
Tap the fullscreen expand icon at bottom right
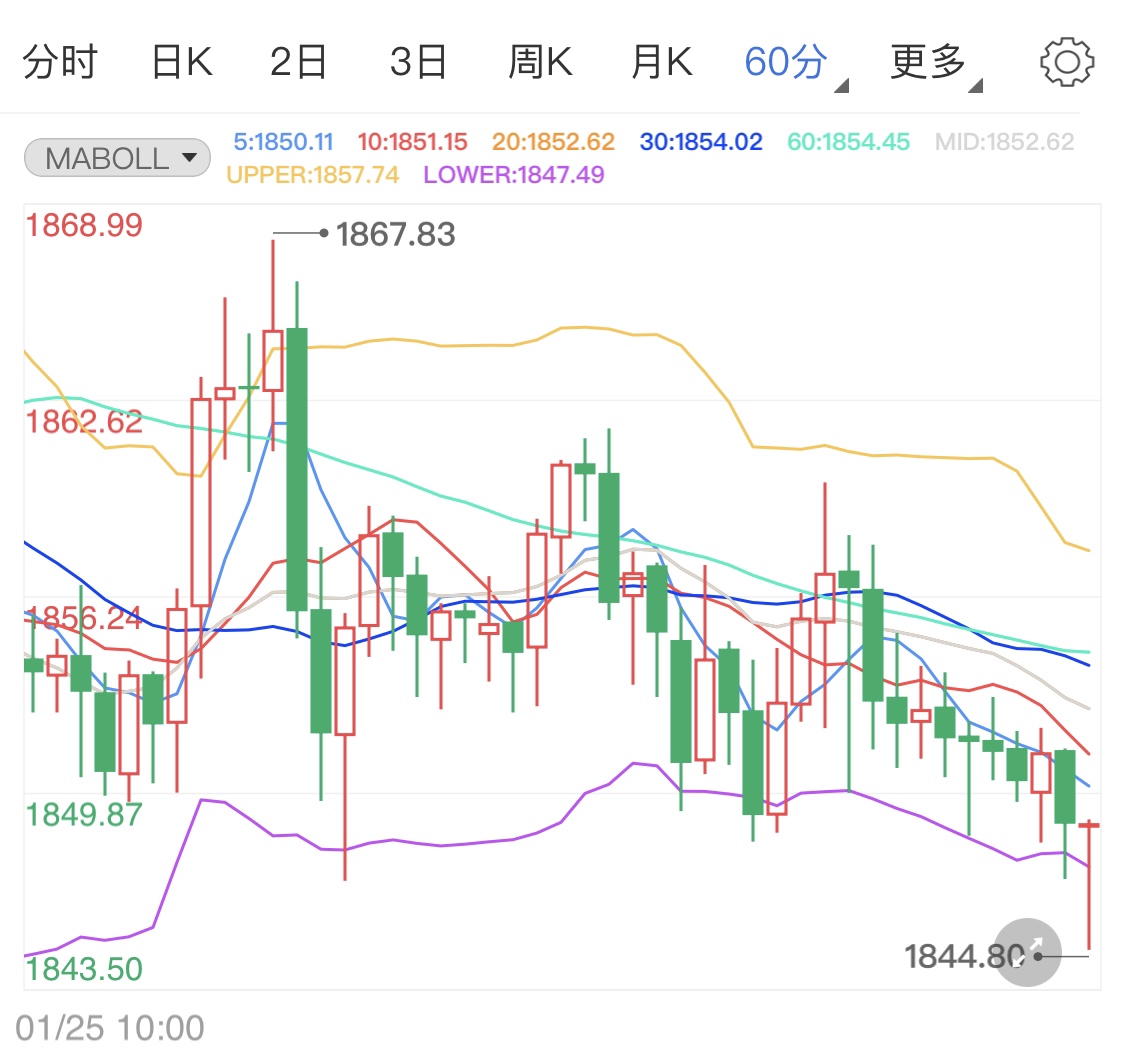(1026, 953)
